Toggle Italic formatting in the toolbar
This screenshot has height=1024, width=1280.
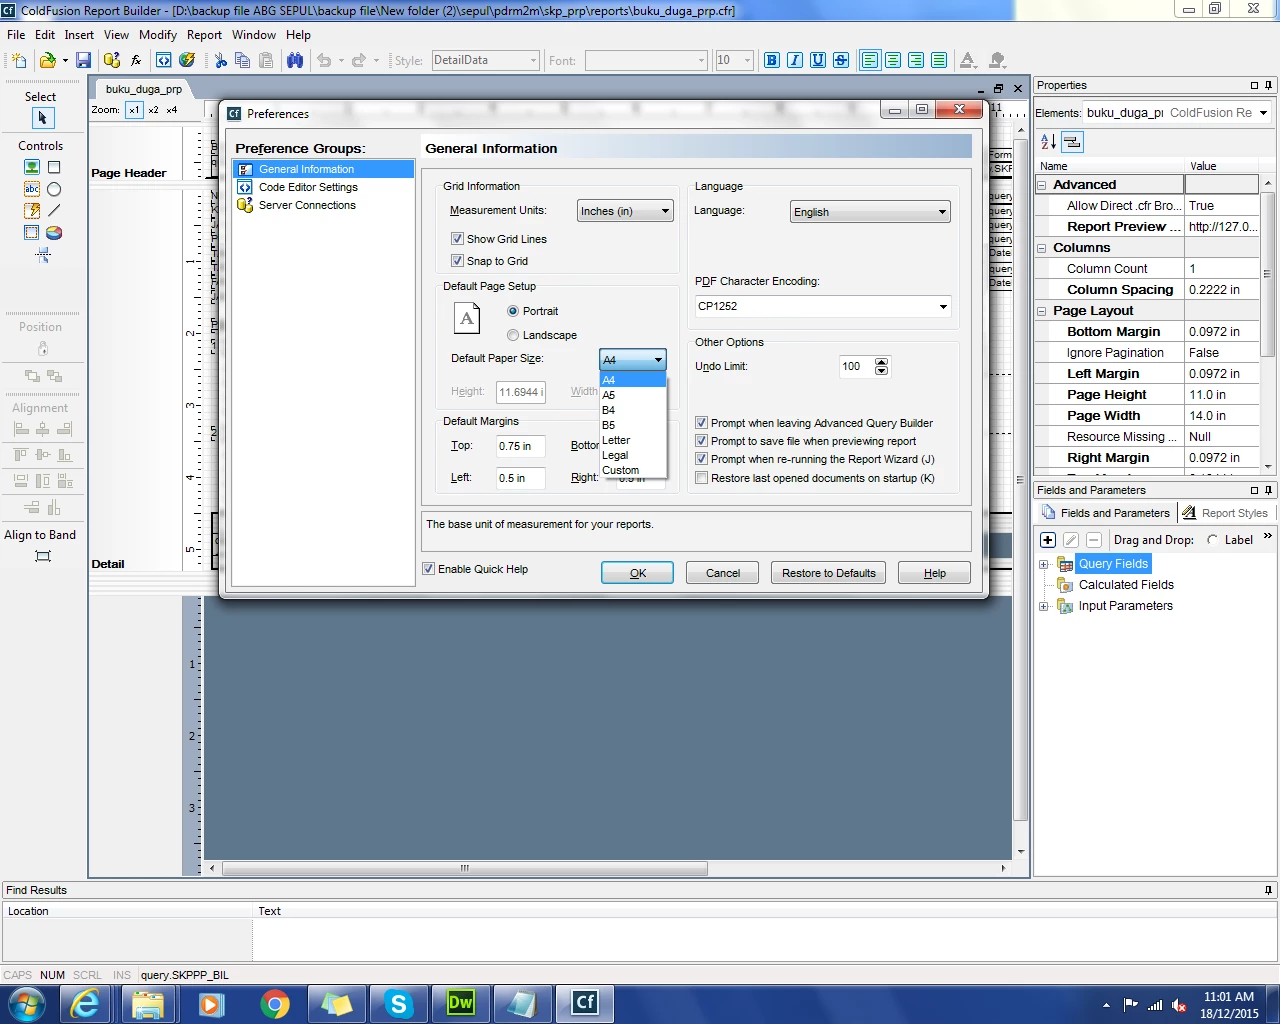point(795,60)
